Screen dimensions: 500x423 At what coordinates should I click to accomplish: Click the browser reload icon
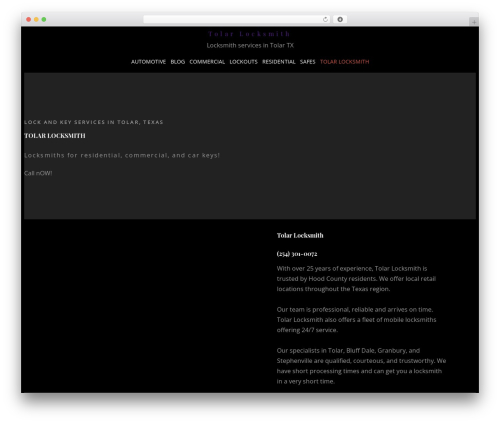(325, 19)
